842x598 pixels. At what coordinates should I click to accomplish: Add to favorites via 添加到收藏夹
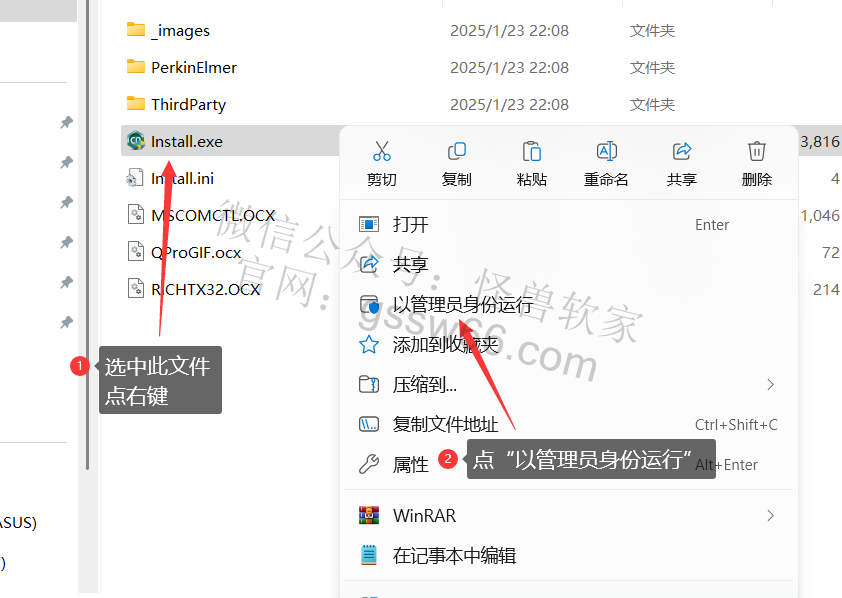pos(569,345)
